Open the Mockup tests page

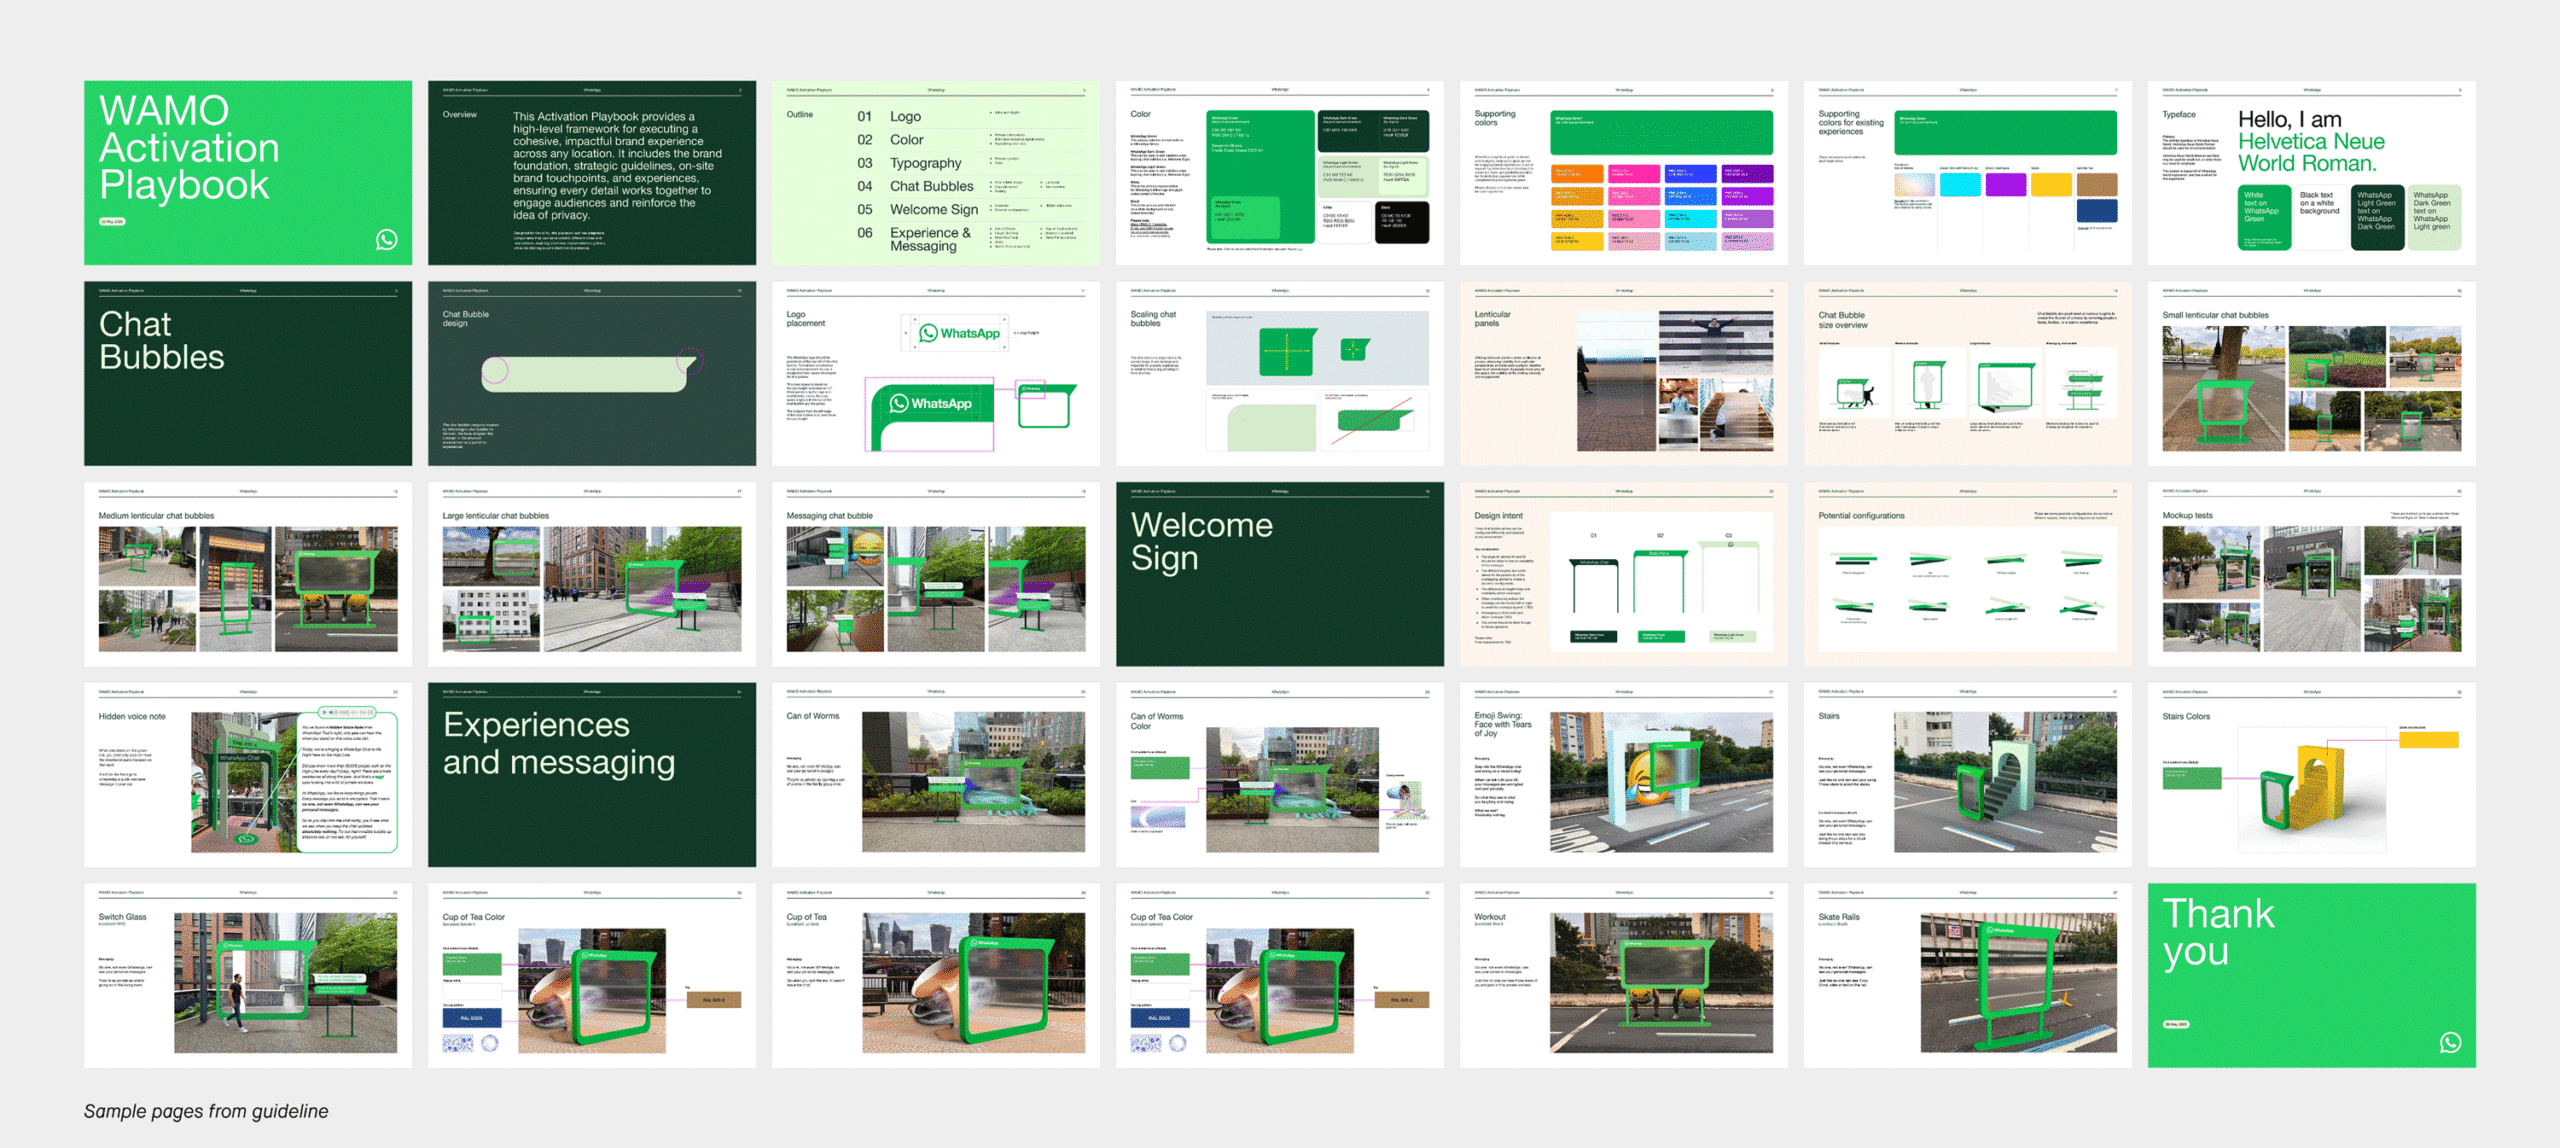click(x=2312, y=574)
